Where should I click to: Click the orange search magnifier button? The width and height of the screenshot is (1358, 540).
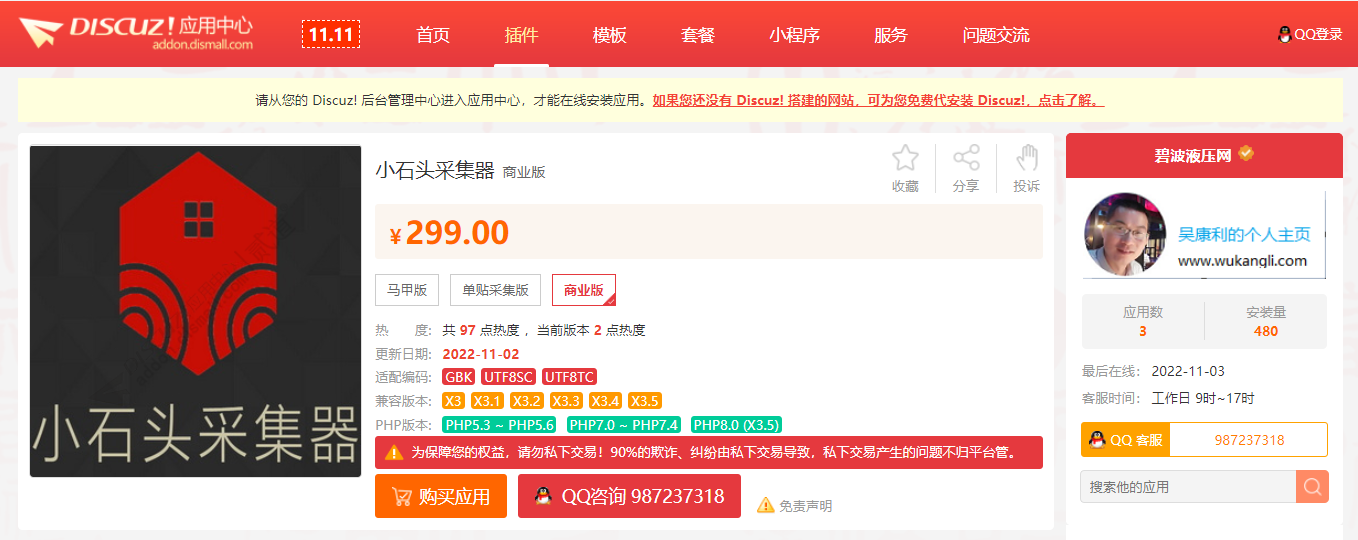tap(1313, 487)
